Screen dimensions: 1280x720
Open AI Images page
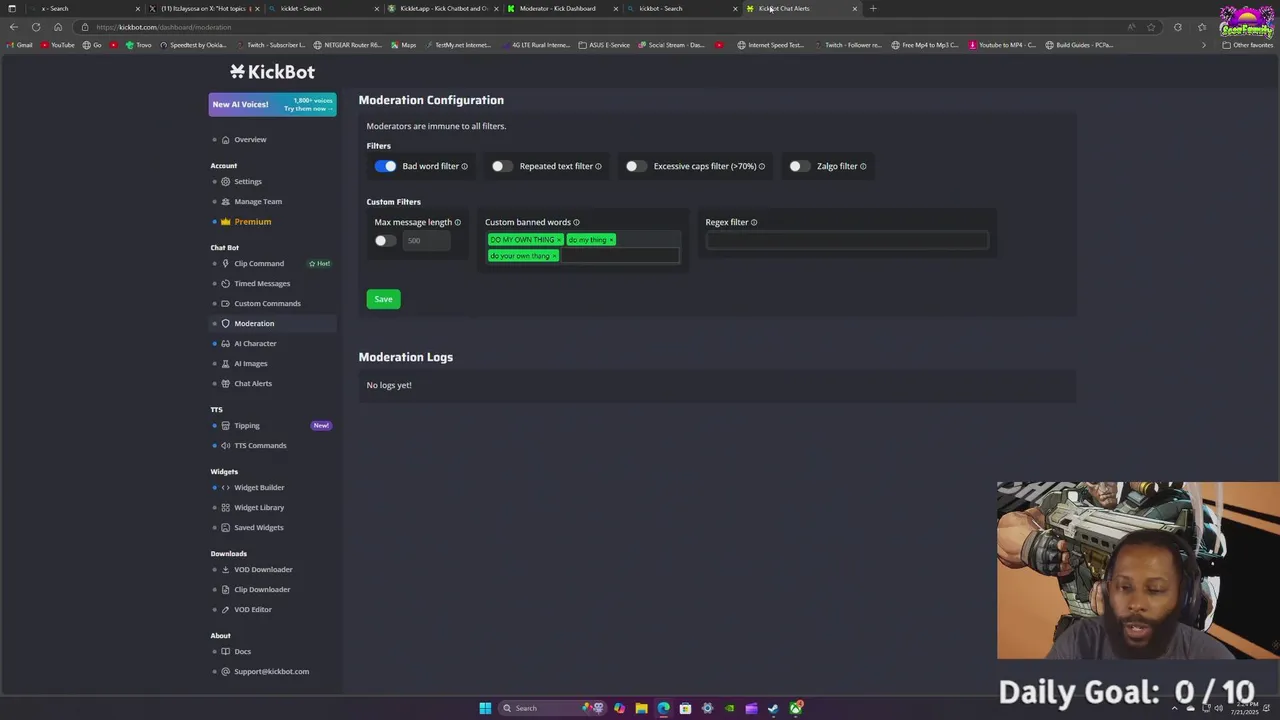coord(250,364)
